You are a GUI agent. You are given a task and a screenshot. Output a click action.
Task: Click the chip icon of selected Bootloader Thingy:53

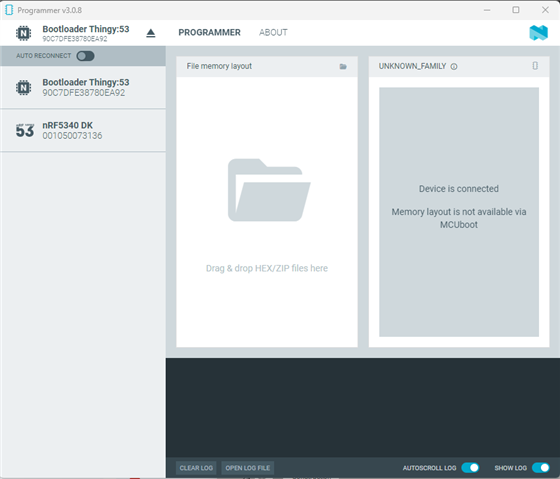point(24,33)
